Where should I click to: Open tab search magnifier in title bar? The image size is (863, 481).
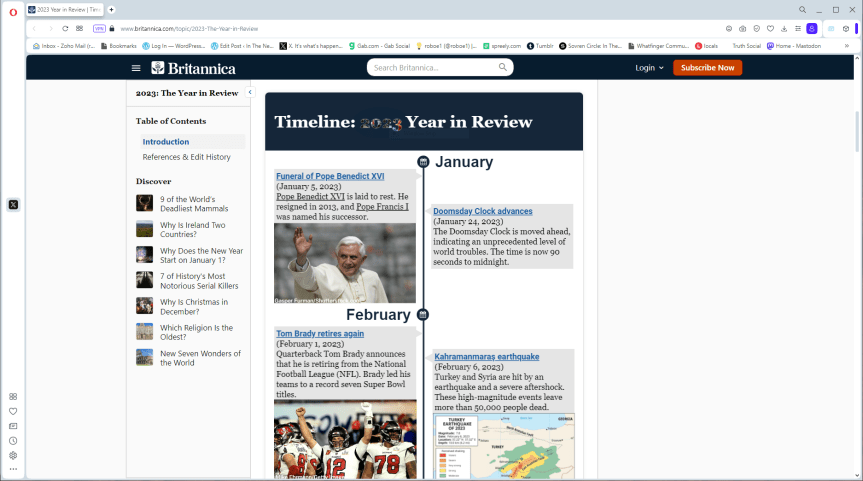pos(802,10)
